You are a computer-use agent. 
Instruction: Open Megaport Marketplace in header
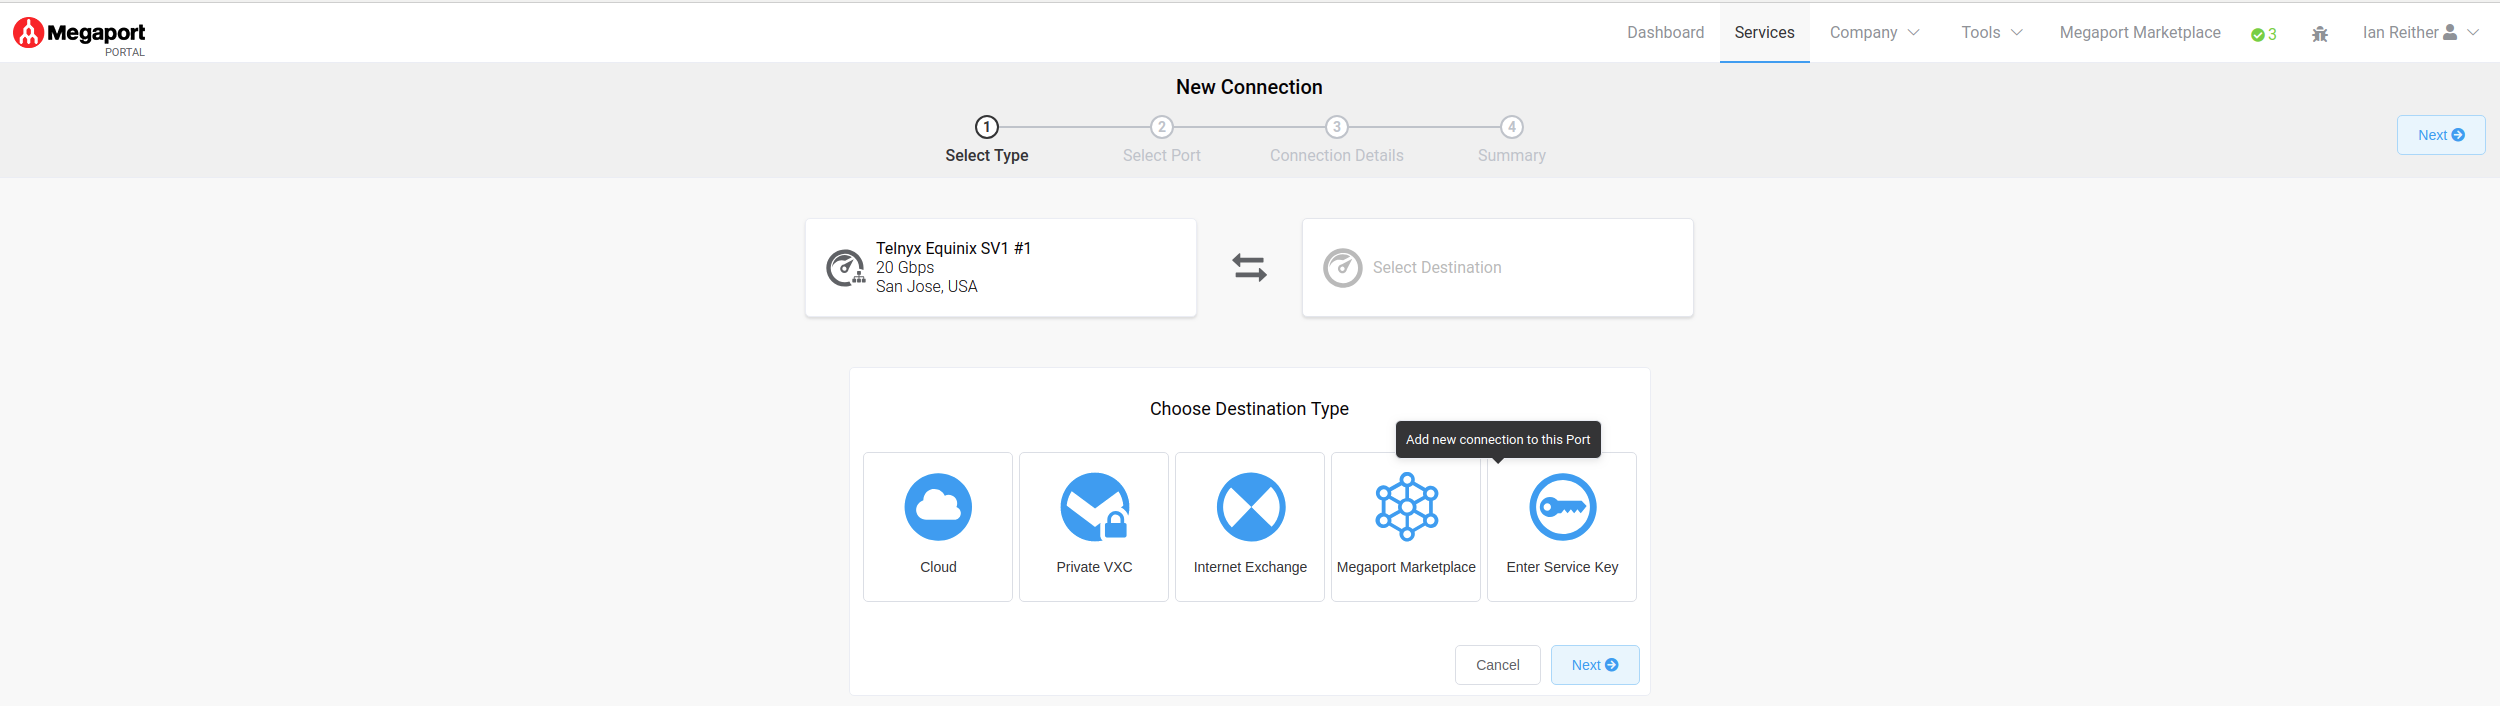[2140, 33]
